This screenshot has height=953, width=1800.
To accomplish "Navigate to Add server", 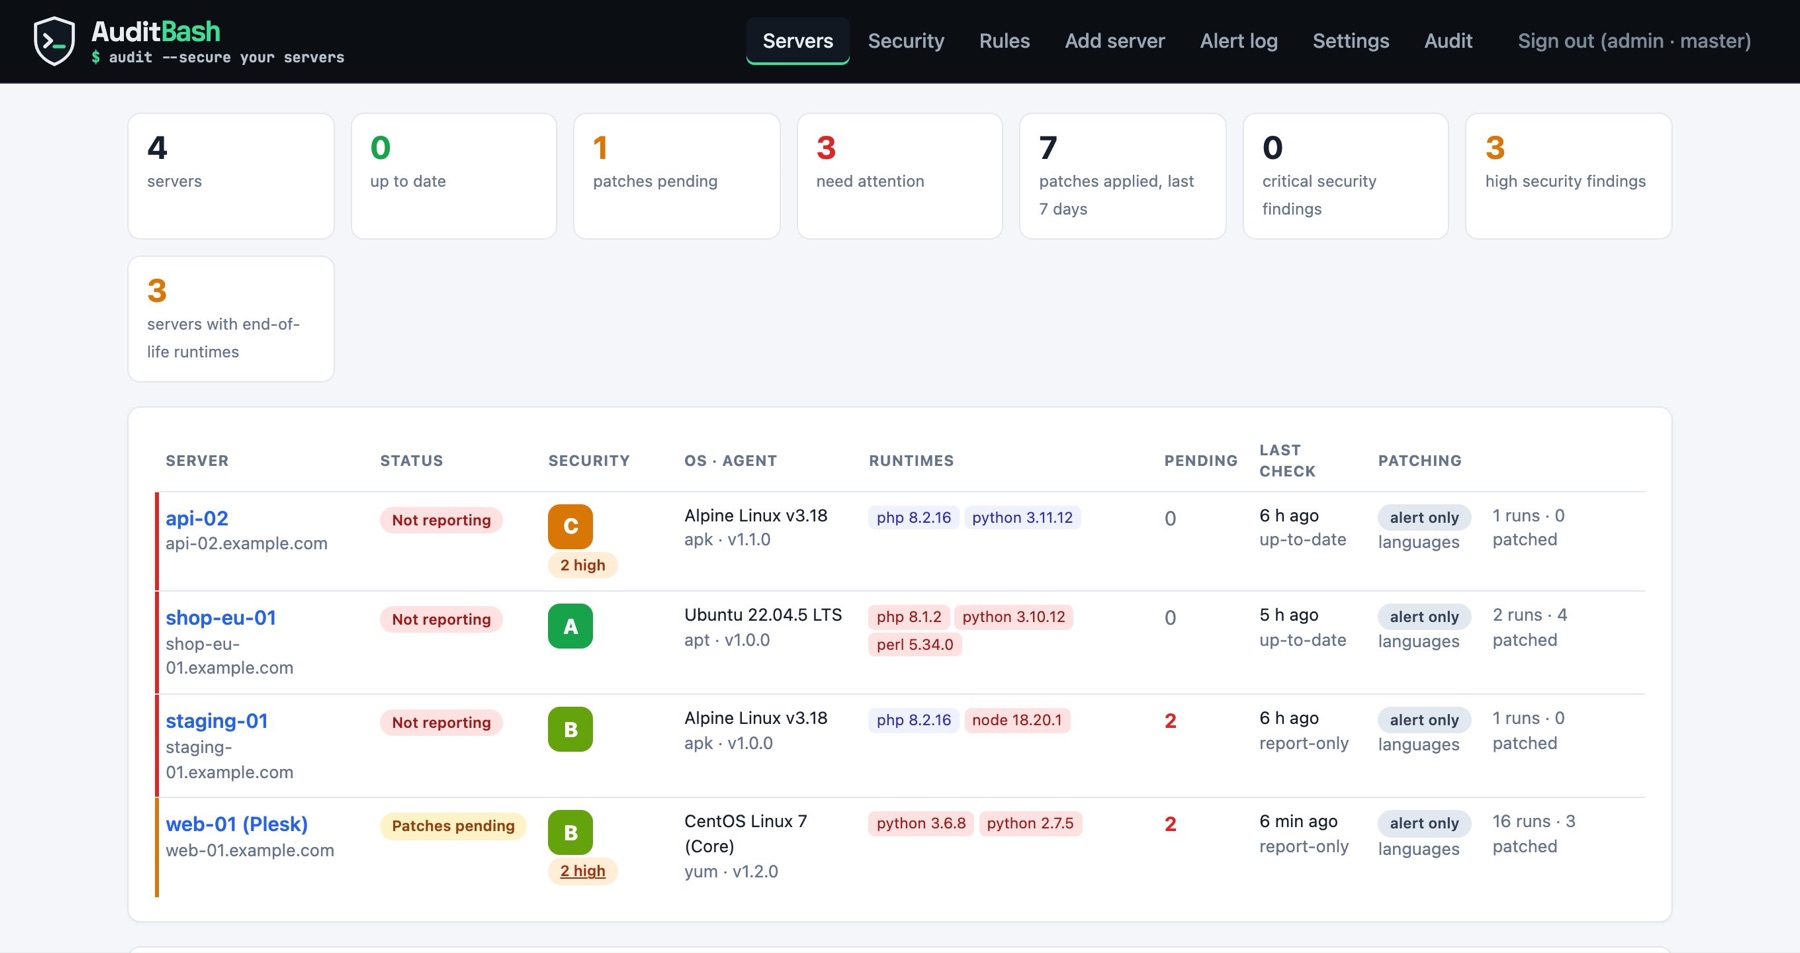I will point(1115,41).
